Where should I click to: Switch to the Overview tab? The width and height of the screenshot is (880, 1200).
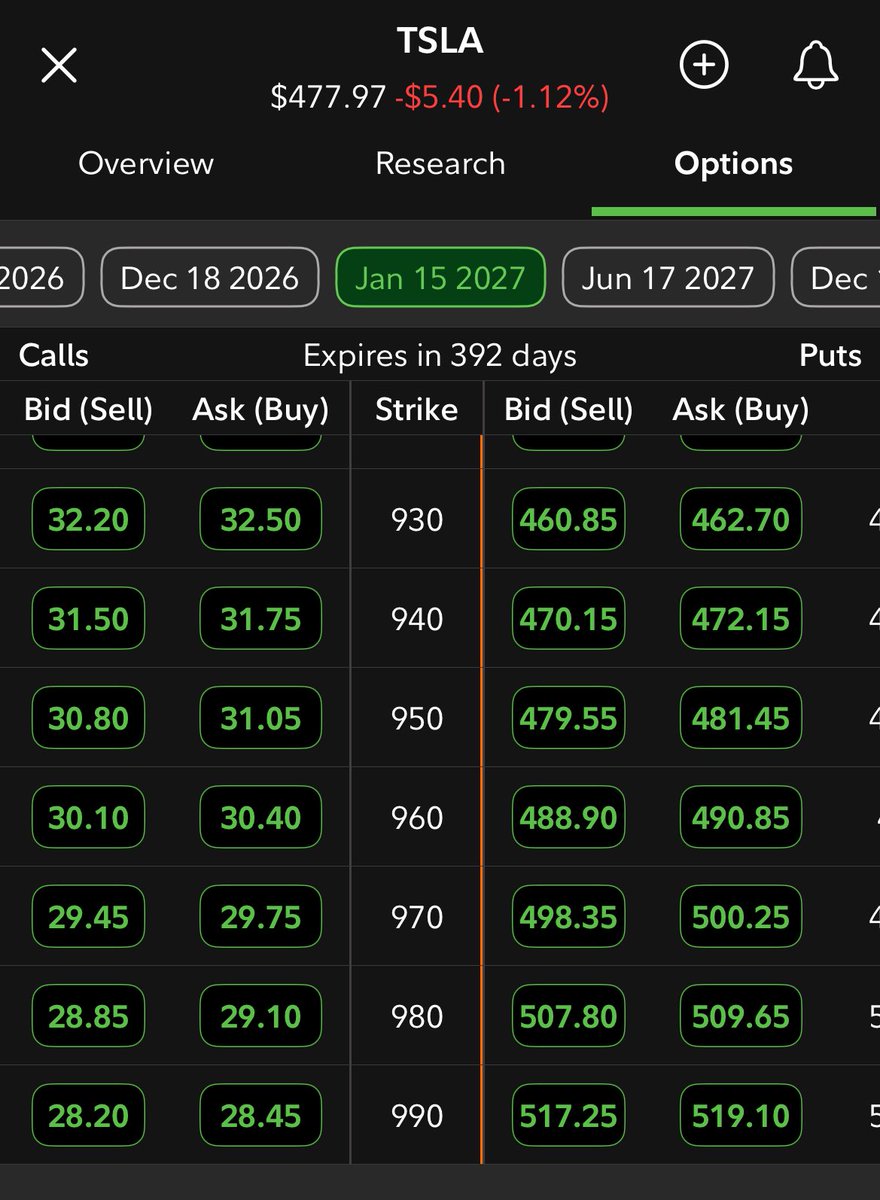point(146,163)
